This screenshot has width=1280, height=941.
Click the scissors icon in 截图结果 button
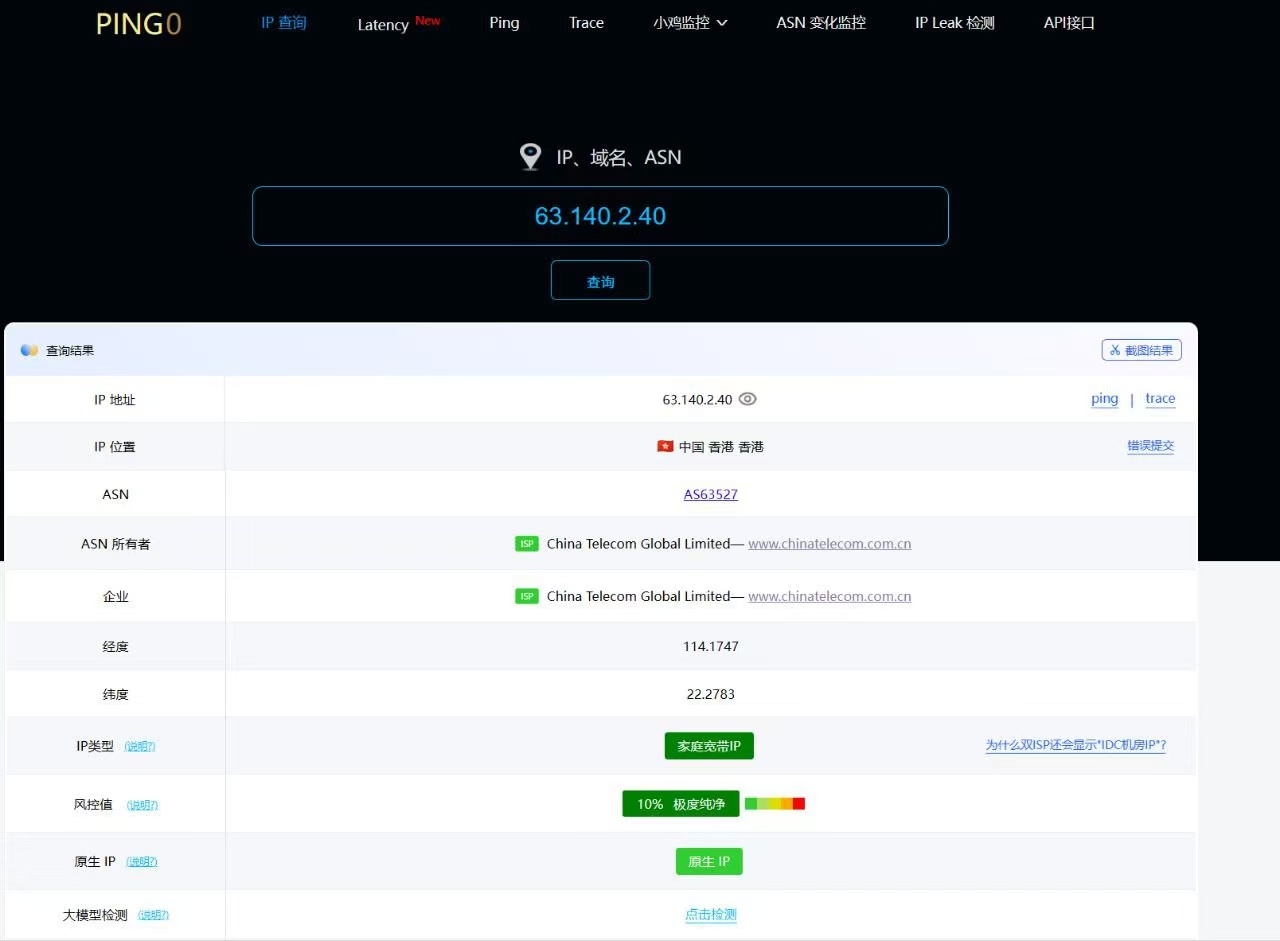[x=1115, y=350]
